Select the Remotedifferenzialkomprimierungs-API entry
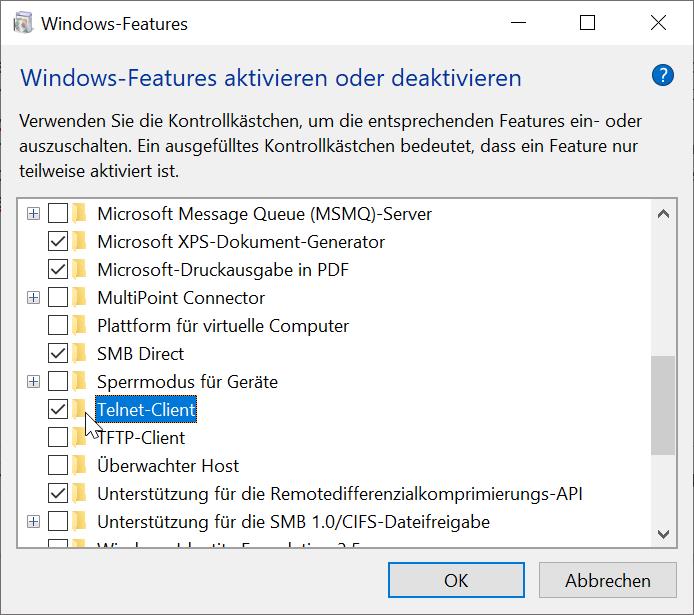This screenshot has height=615, width=694. pyautogui.click(x=339, y=493)
